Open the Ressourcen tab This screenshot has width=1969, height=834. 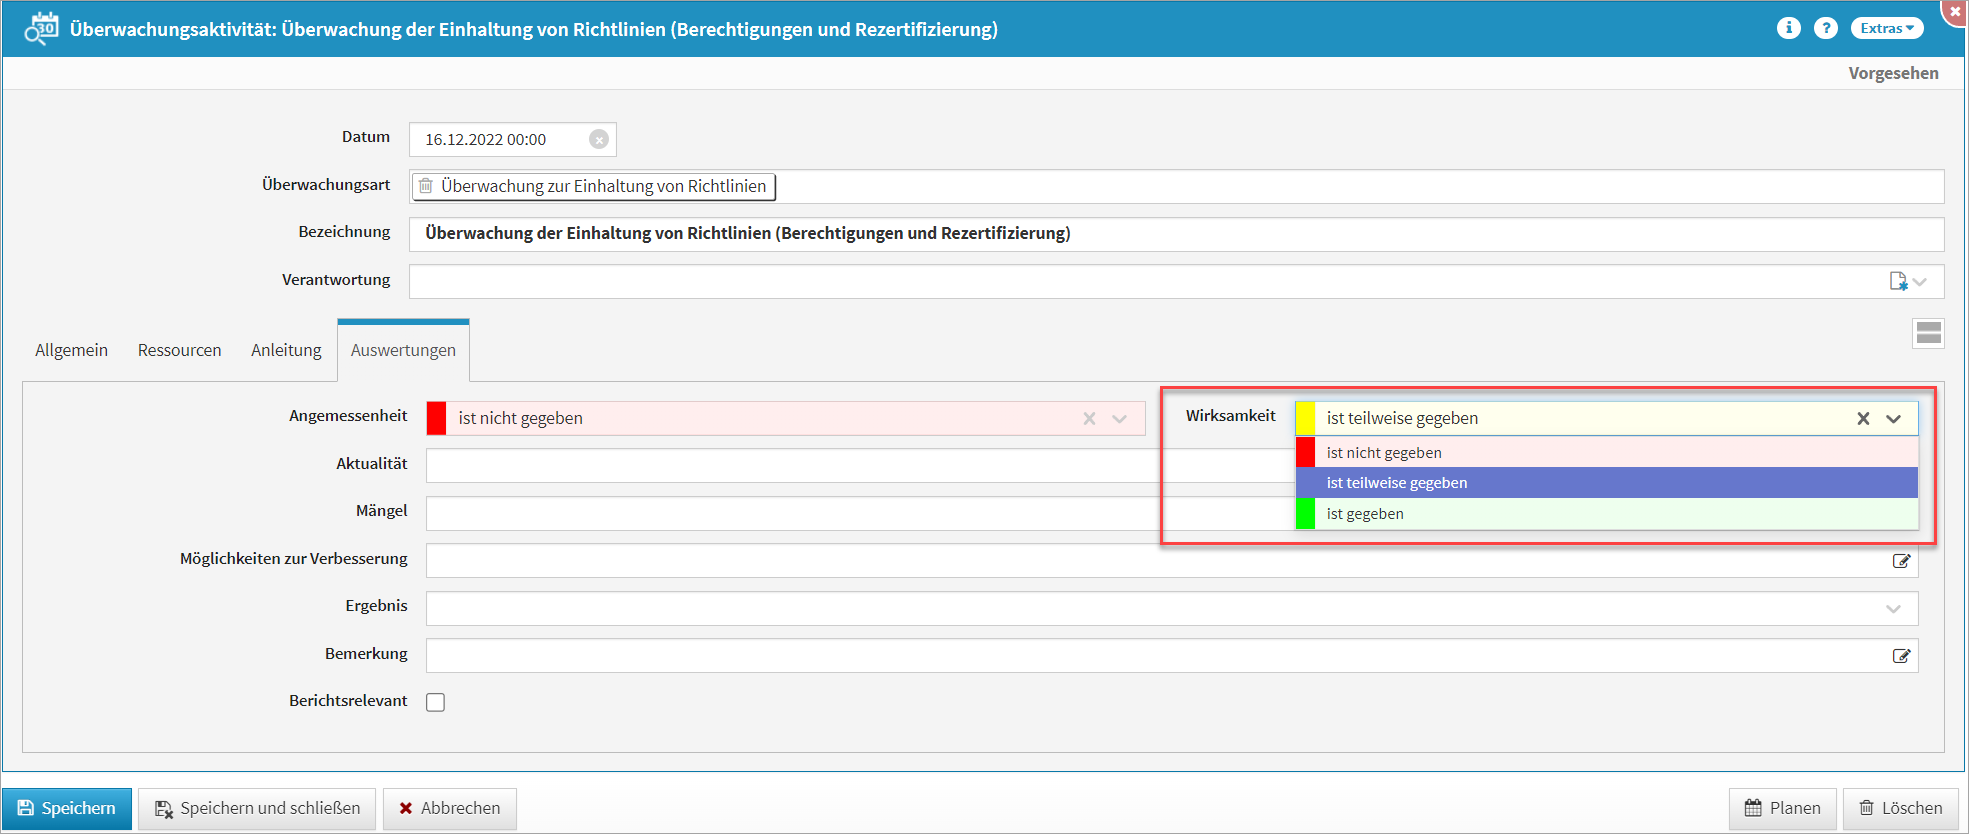point(179,350)
